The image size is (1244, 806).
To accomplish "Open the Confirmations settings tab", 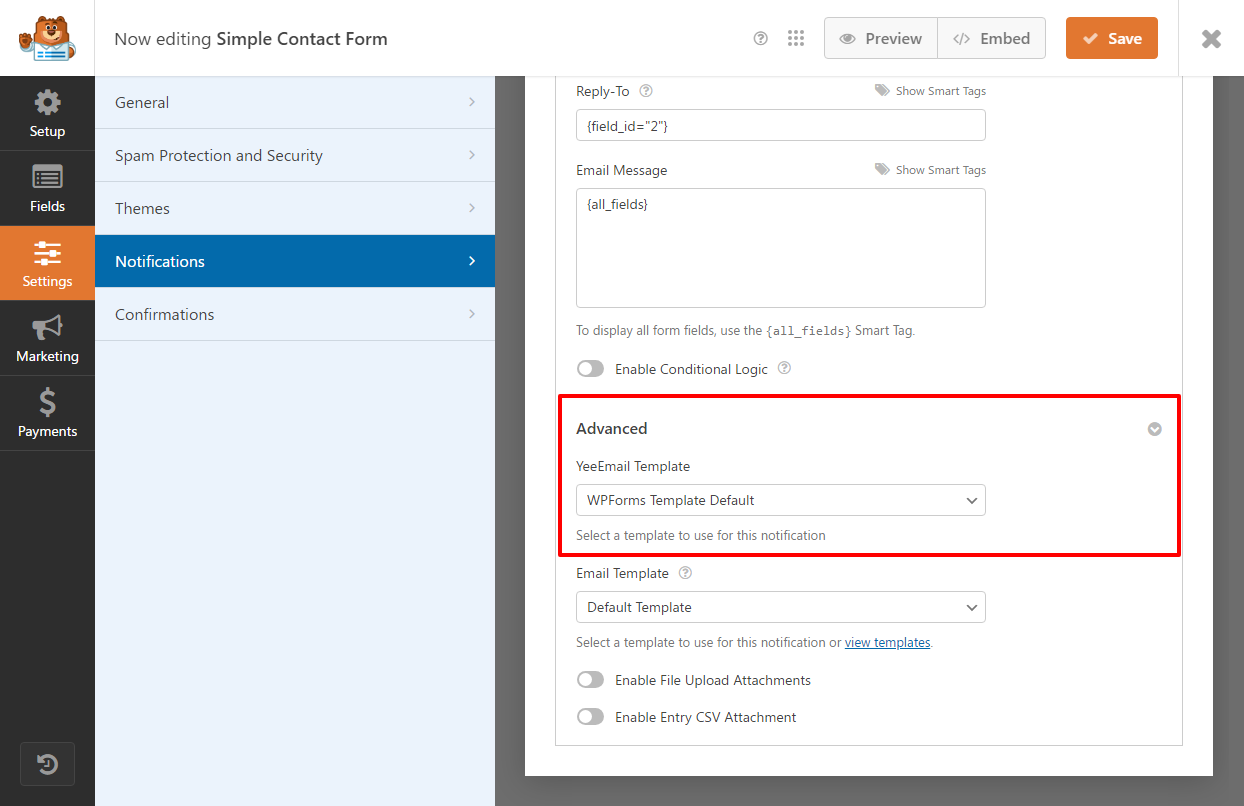I will click(x=295, y=314).
